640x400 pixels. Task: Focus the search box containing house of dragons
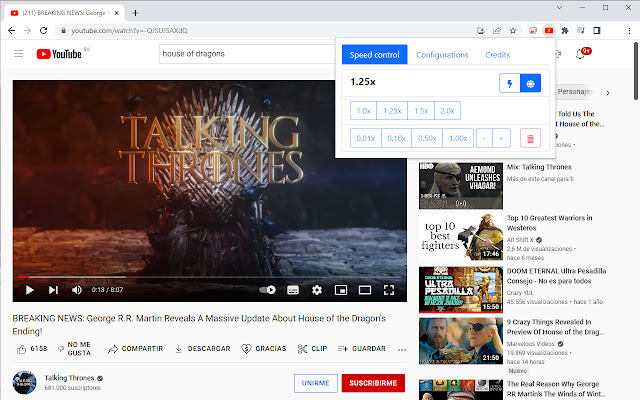point(247,54)
